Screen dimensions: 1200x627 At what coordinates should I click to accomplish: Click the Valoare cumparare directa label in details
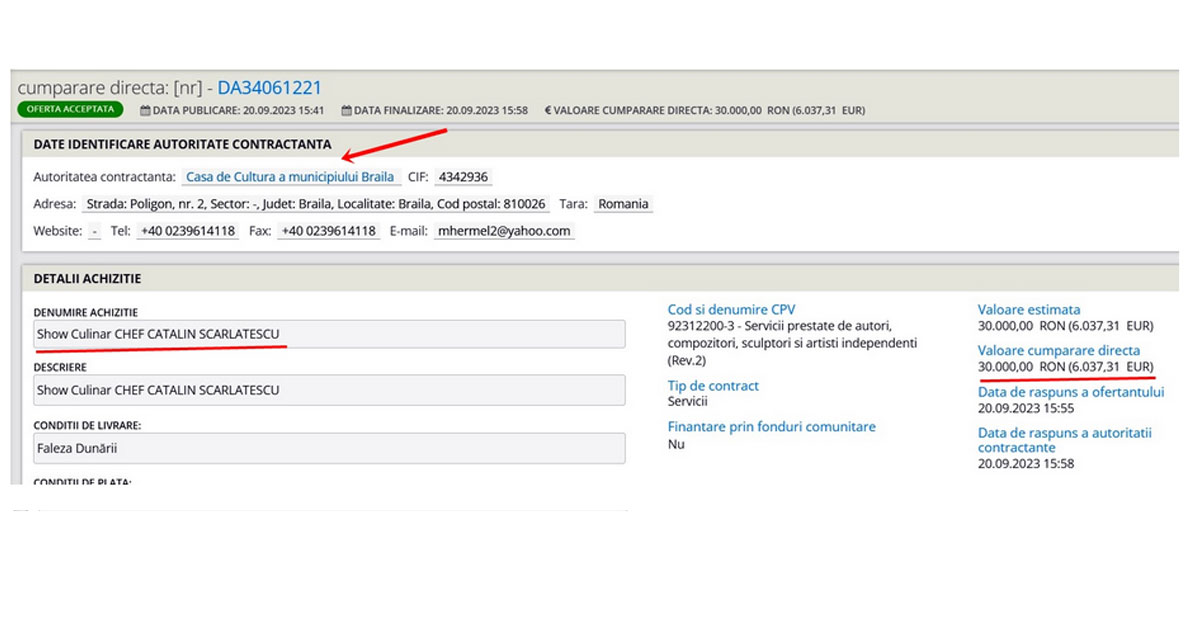[x=1059, y=351]
